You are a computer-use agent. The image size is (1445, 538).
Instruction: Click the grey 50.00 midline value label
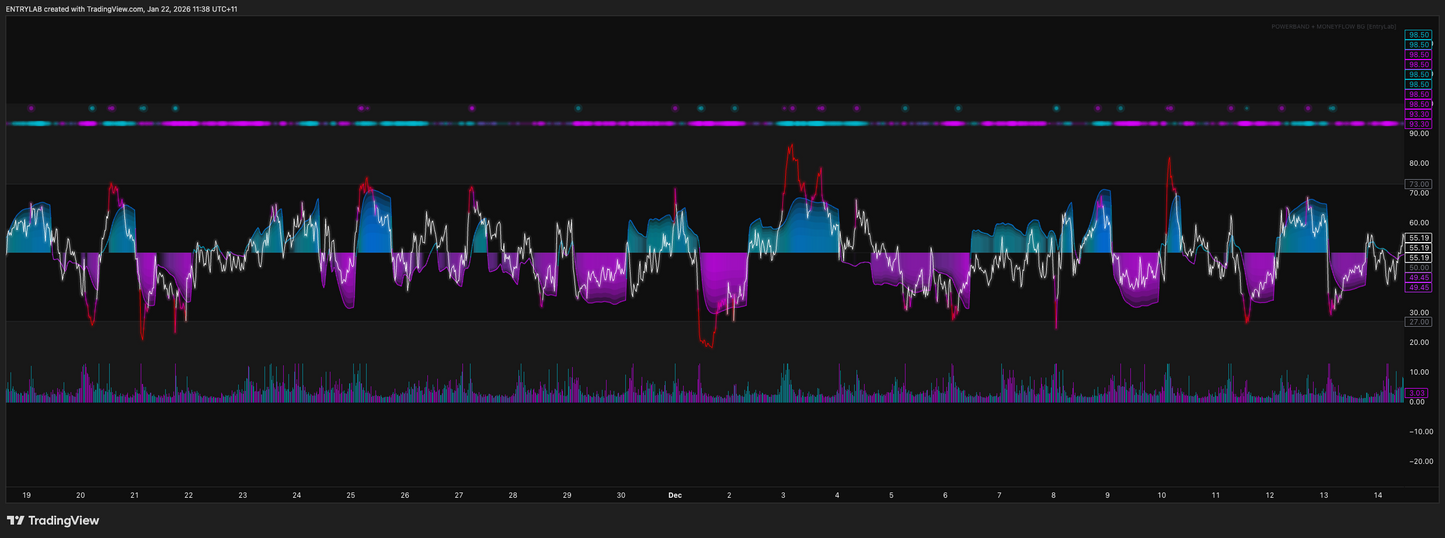click(x=1418, y=268)
